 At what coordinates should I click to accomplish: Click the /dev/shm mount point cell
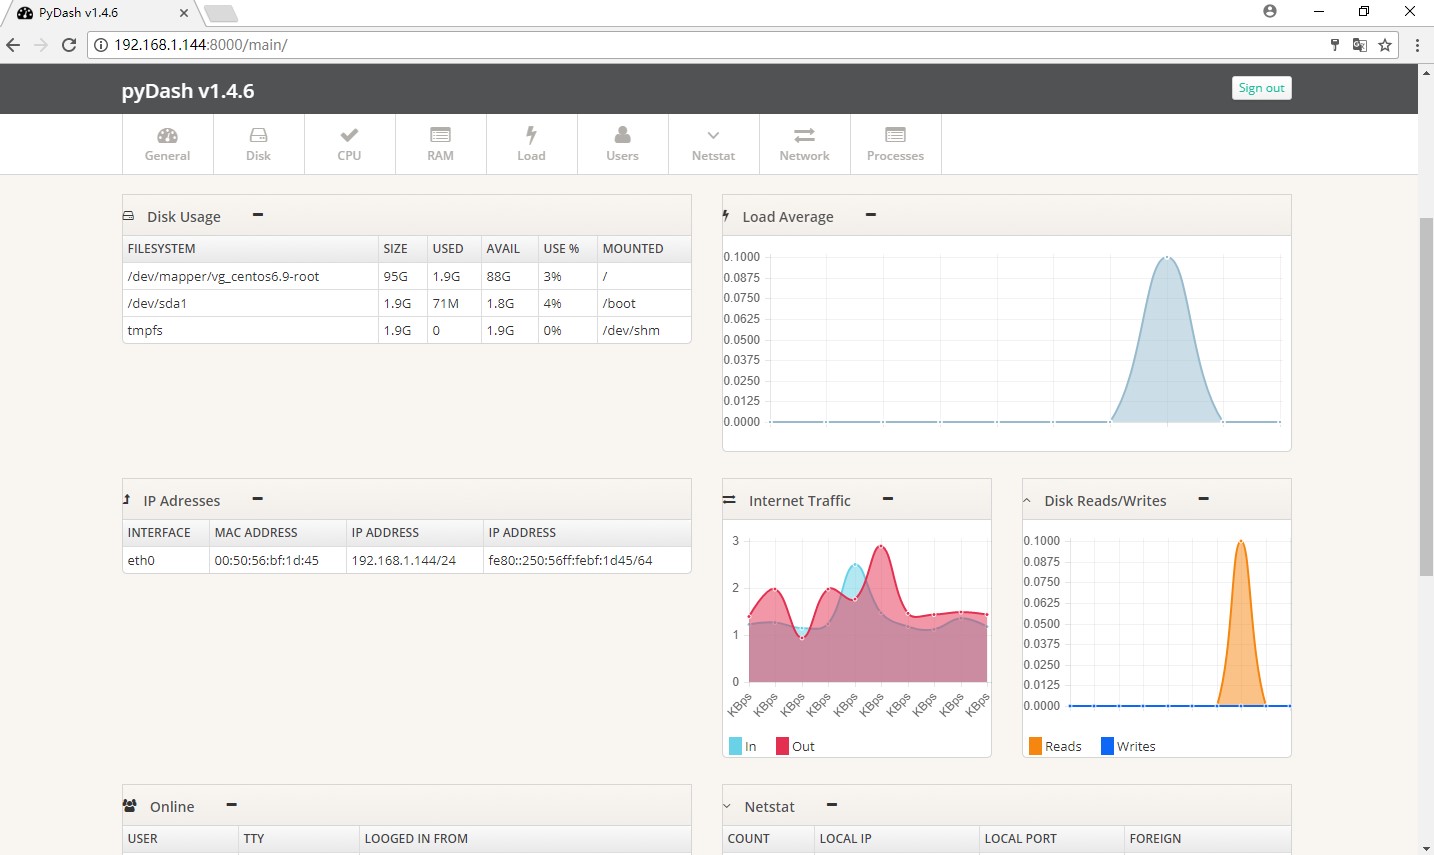(x=644, y=330)
